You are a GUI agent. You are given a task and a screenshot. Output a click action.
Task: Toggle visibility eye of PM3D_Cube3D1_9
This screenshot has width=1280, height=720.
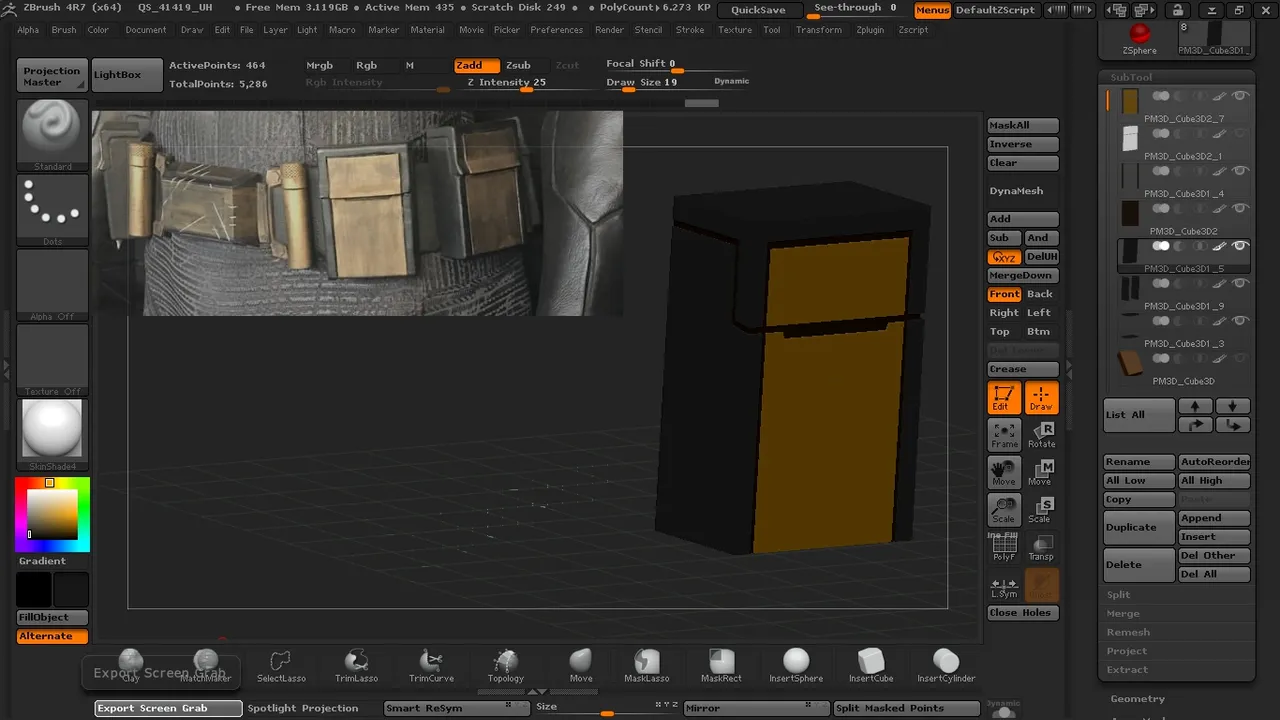(1240, 283)
